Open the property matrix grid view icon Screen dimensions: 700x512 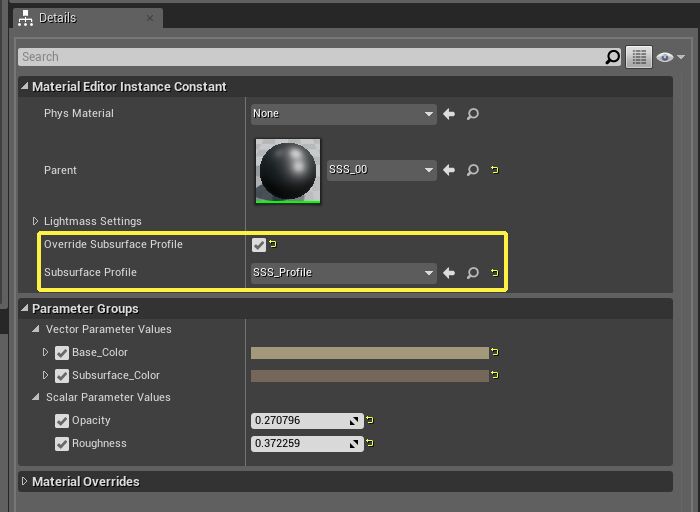click(639, 57)
